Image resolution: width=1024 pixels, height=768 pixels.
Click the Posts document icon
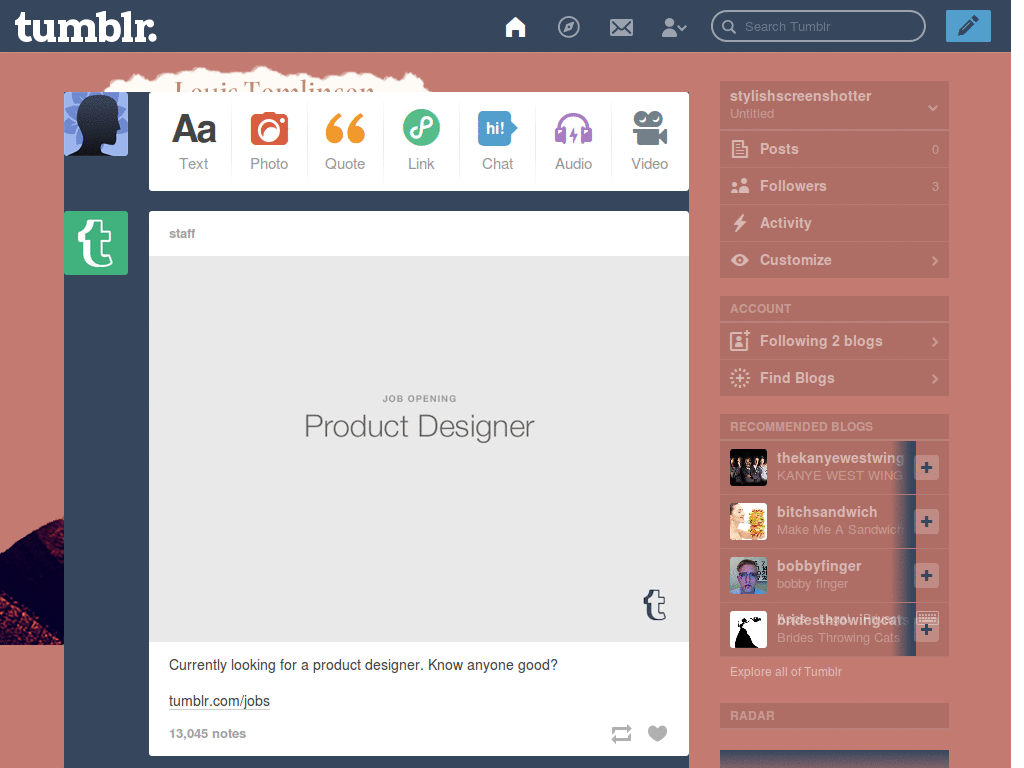coord(739,149)
